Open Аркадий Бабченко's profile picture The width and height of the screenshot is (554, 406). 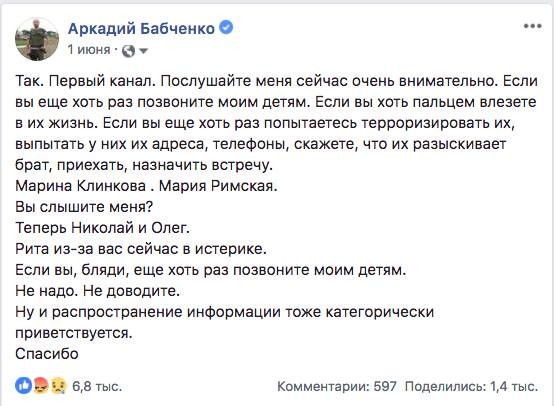click(x=37, y=39)
